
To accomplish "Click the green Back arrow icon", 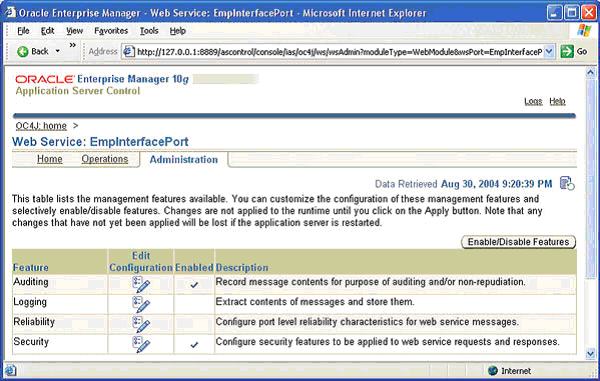I will tap(23, 51).
